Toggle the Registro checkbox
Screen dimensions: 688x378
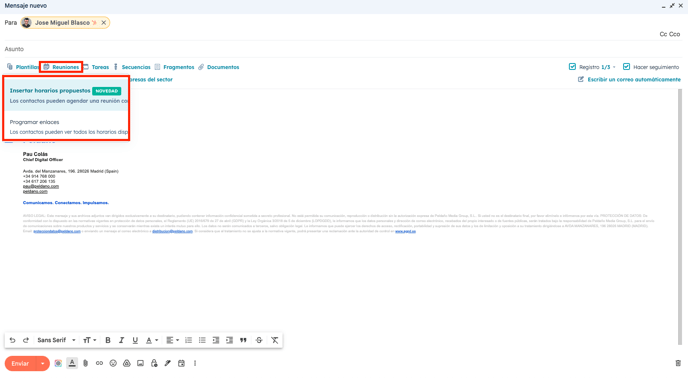click(x=572, y=67)
